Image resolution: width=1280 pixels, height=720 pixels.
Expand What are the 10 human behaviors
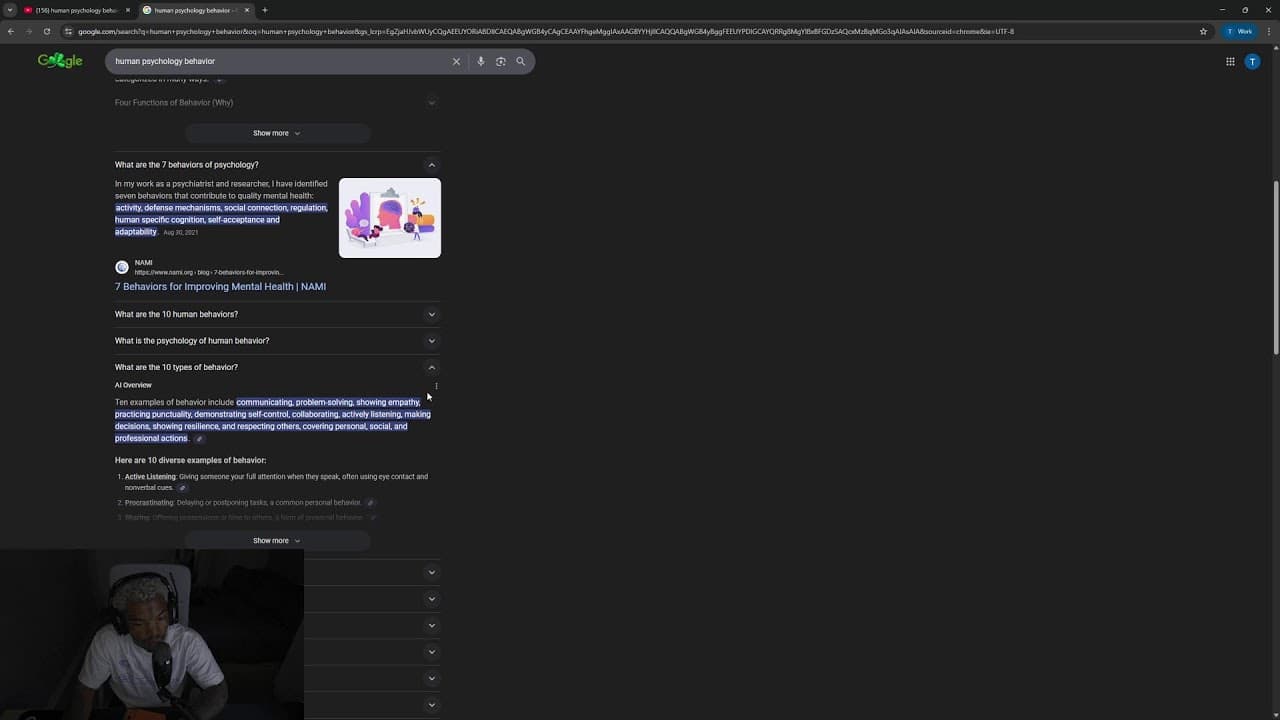pyautogui.click(x=277, y=314)
